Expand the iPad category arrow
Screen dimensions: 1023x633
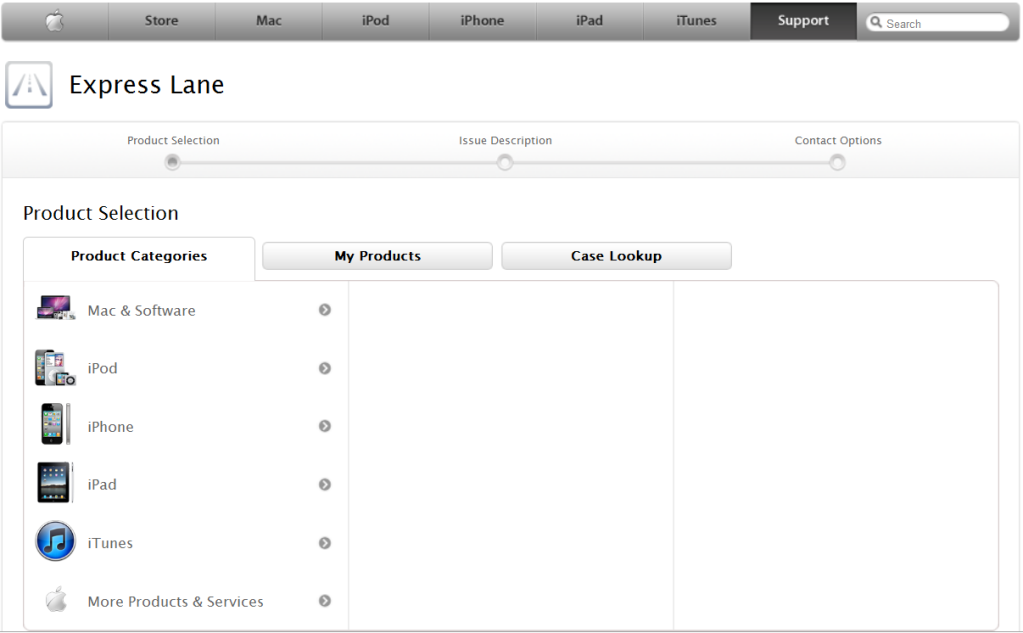click(324, 484)
